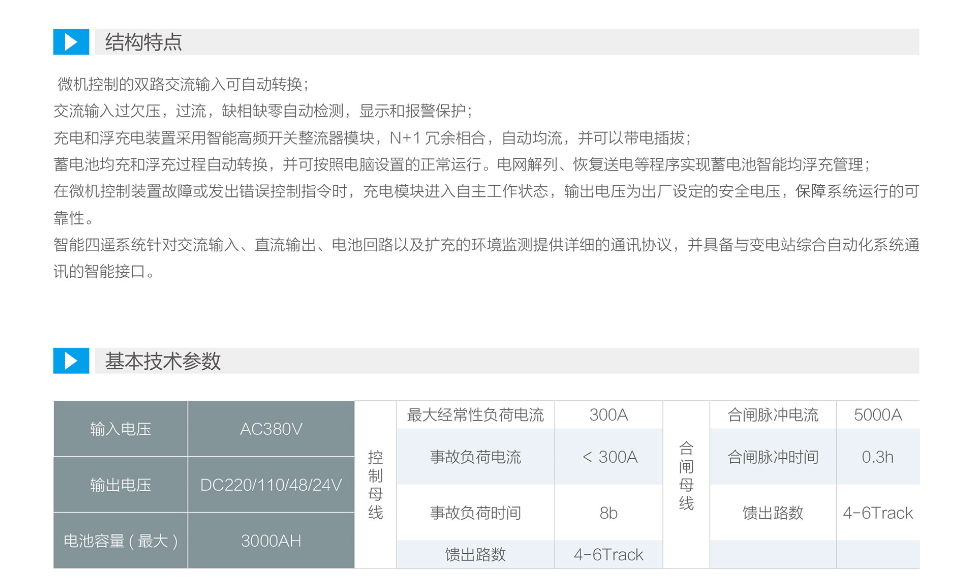Click the 输入电压 table cell
974x583 pixels.
pos(121,429)
